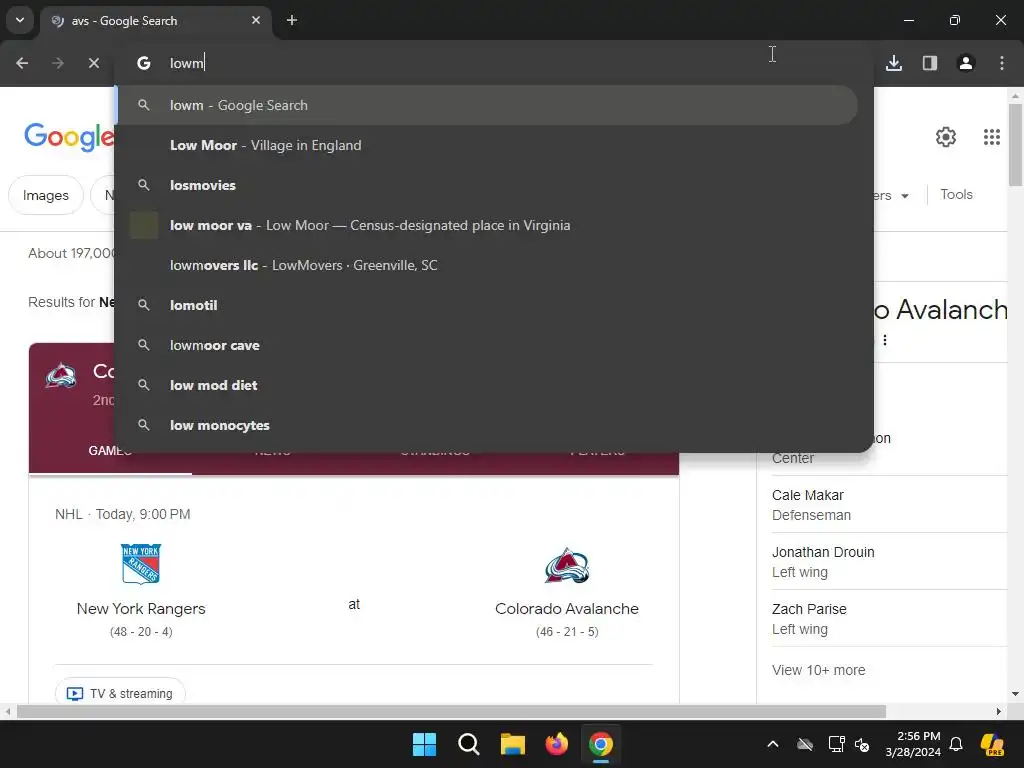Click the Google logo

[x=69, y=137]
